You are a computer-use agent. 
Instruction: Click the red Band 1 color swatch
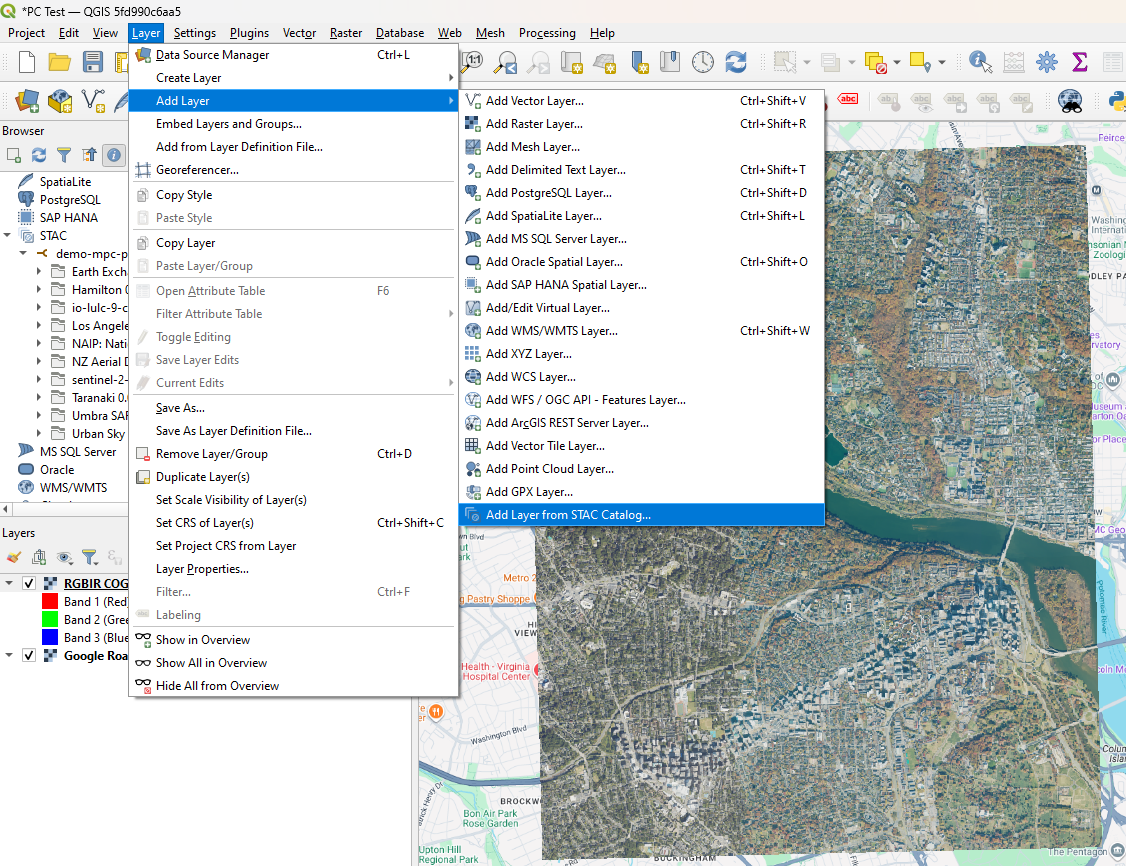(50, 602)
